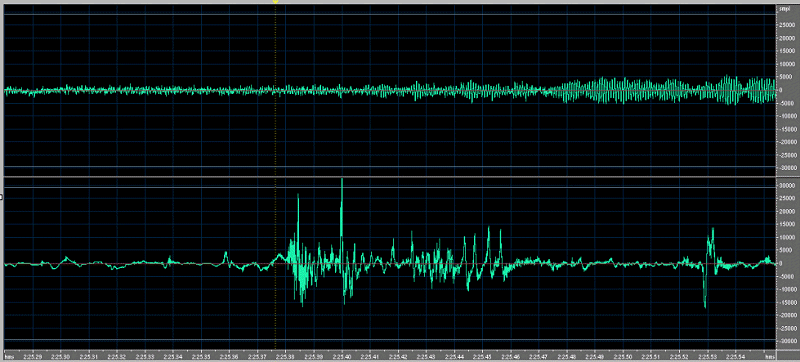Click 25000 on the upper channel amplitude ruler
This screenshot has height=362, width=800.
coord(788,24)
